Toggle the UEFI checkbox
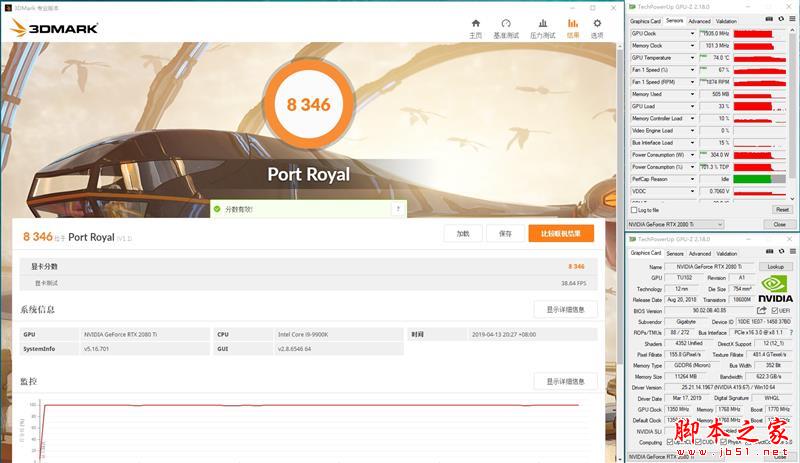 774,310
